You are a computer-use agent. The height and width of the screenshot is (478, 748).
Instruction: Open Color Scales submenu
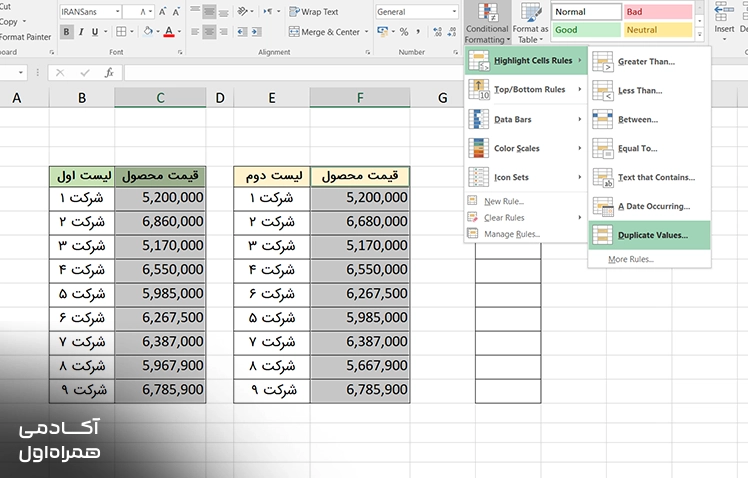pyautogui.click(x=526, y=148)
